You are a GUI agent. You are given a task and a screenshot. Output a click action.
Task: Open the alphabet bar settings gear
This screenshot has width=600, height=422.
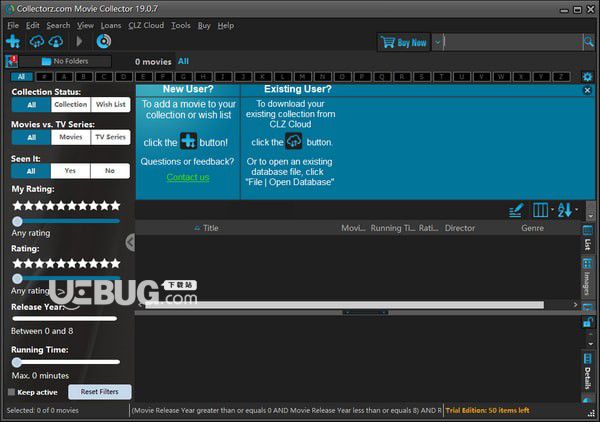pos(587,77)
